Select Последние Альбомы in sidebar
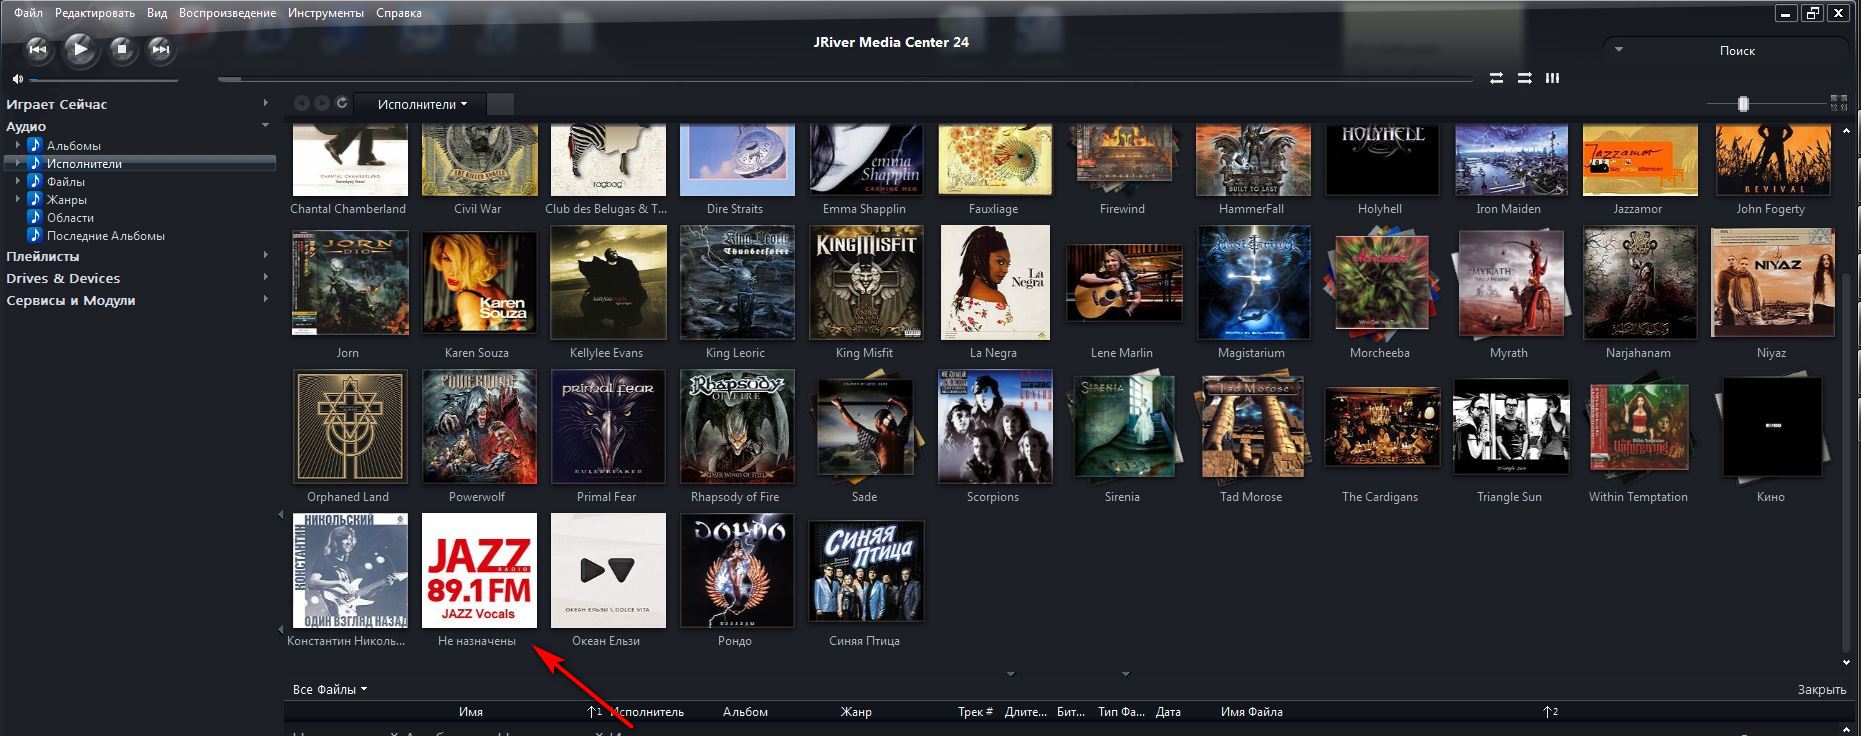The width and height of the screenshot is (1861, 736). [105, 236]
